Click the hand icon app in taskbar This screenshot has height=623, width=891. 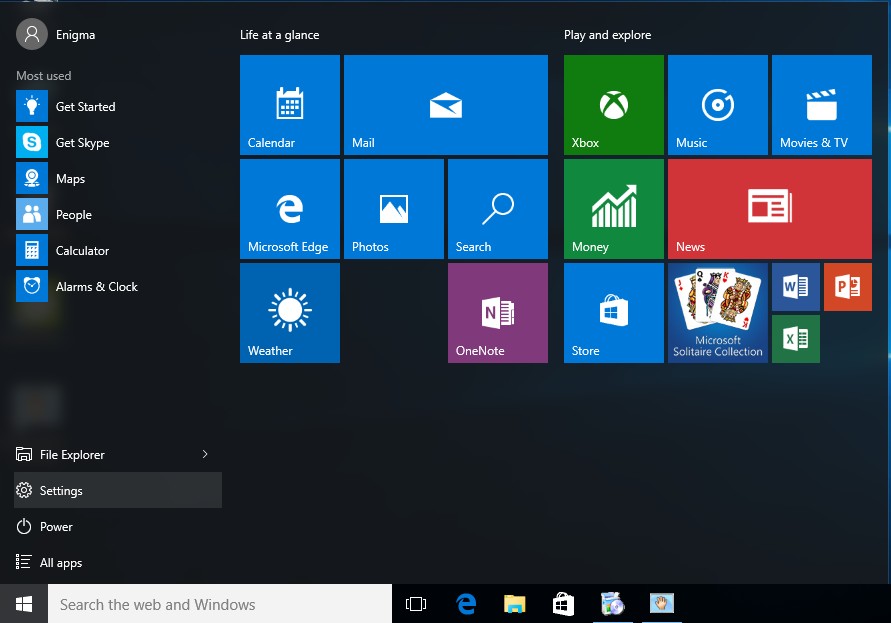point(661,604)
